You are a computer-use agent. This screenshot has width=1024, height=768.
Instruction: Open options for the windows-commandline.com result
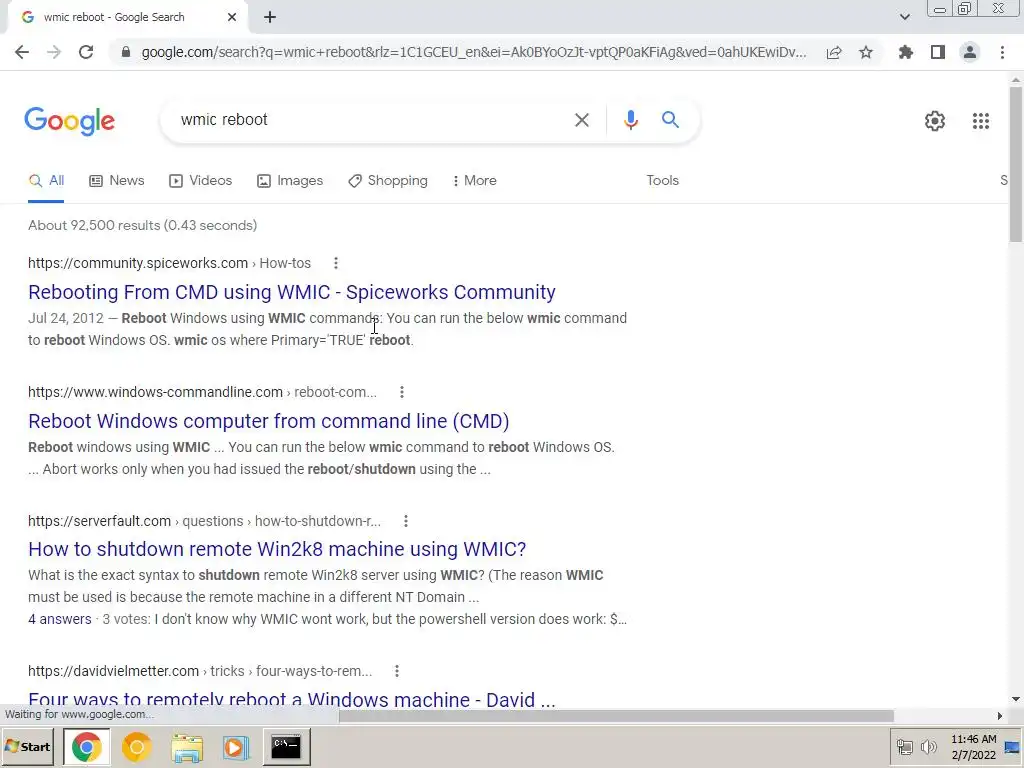click(402, 392)
